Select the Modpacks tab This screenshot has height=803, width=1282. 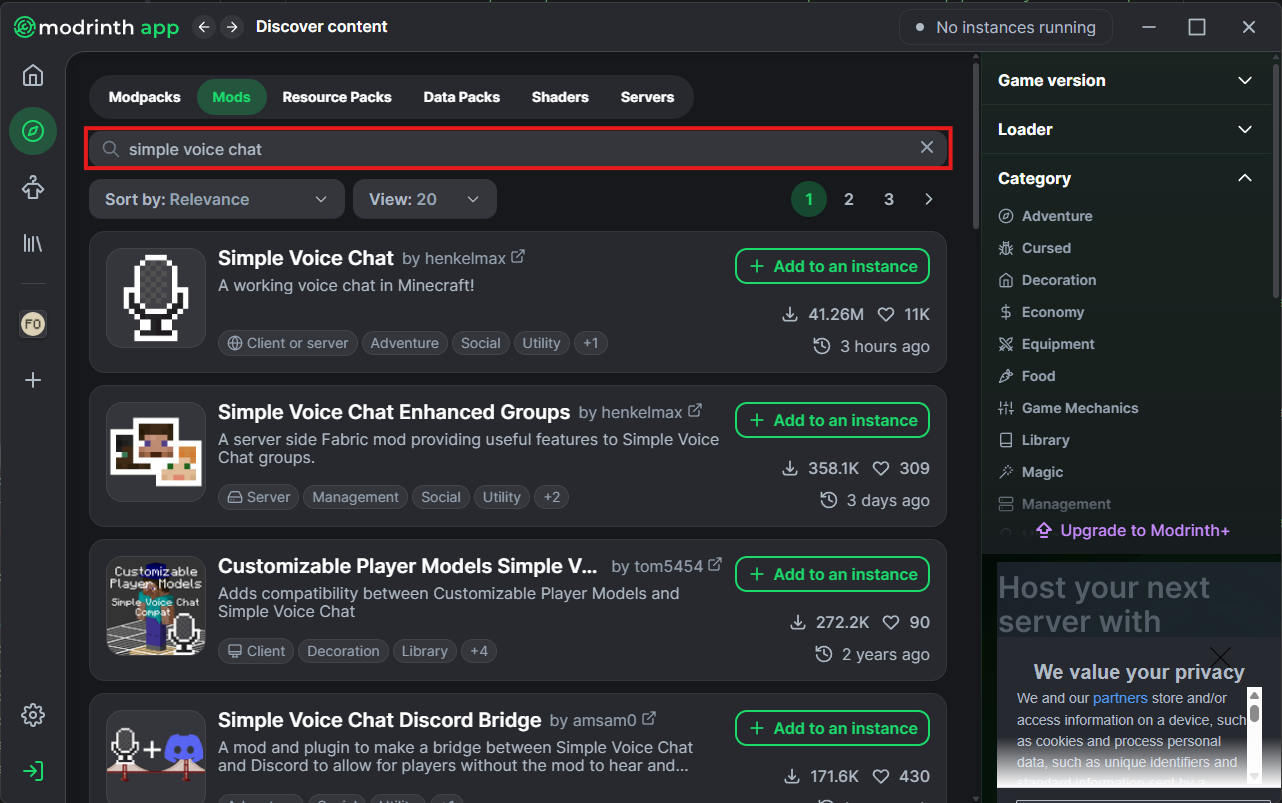tap(144, 97)
